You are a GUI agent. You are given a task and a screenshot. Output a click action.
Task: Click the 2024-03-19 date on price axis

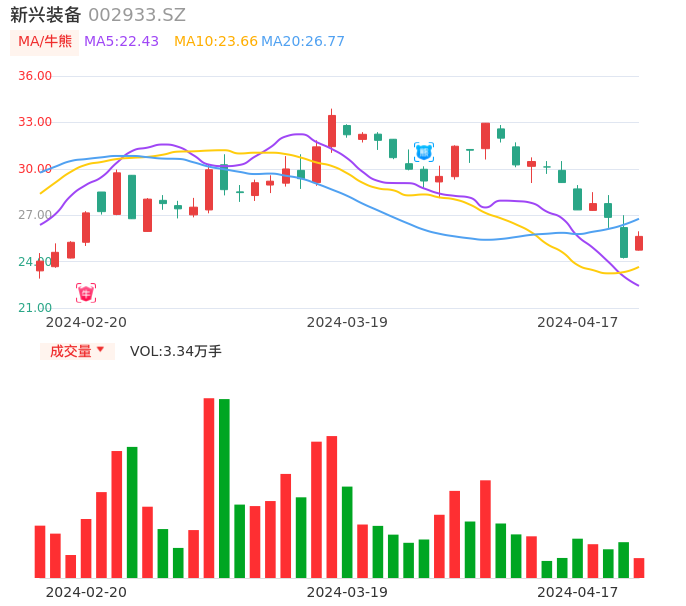347,322
